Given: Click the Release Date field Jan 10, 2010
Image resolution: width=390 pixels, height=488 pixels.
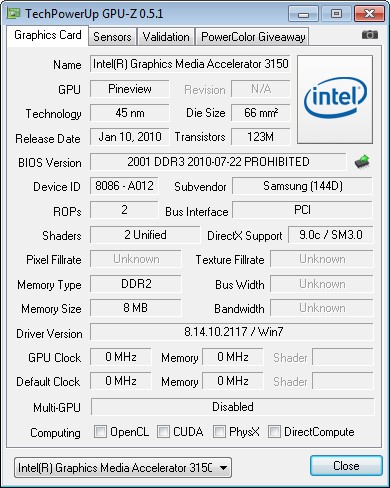Looking at the screenshot, I should click(x=130, y=137).
